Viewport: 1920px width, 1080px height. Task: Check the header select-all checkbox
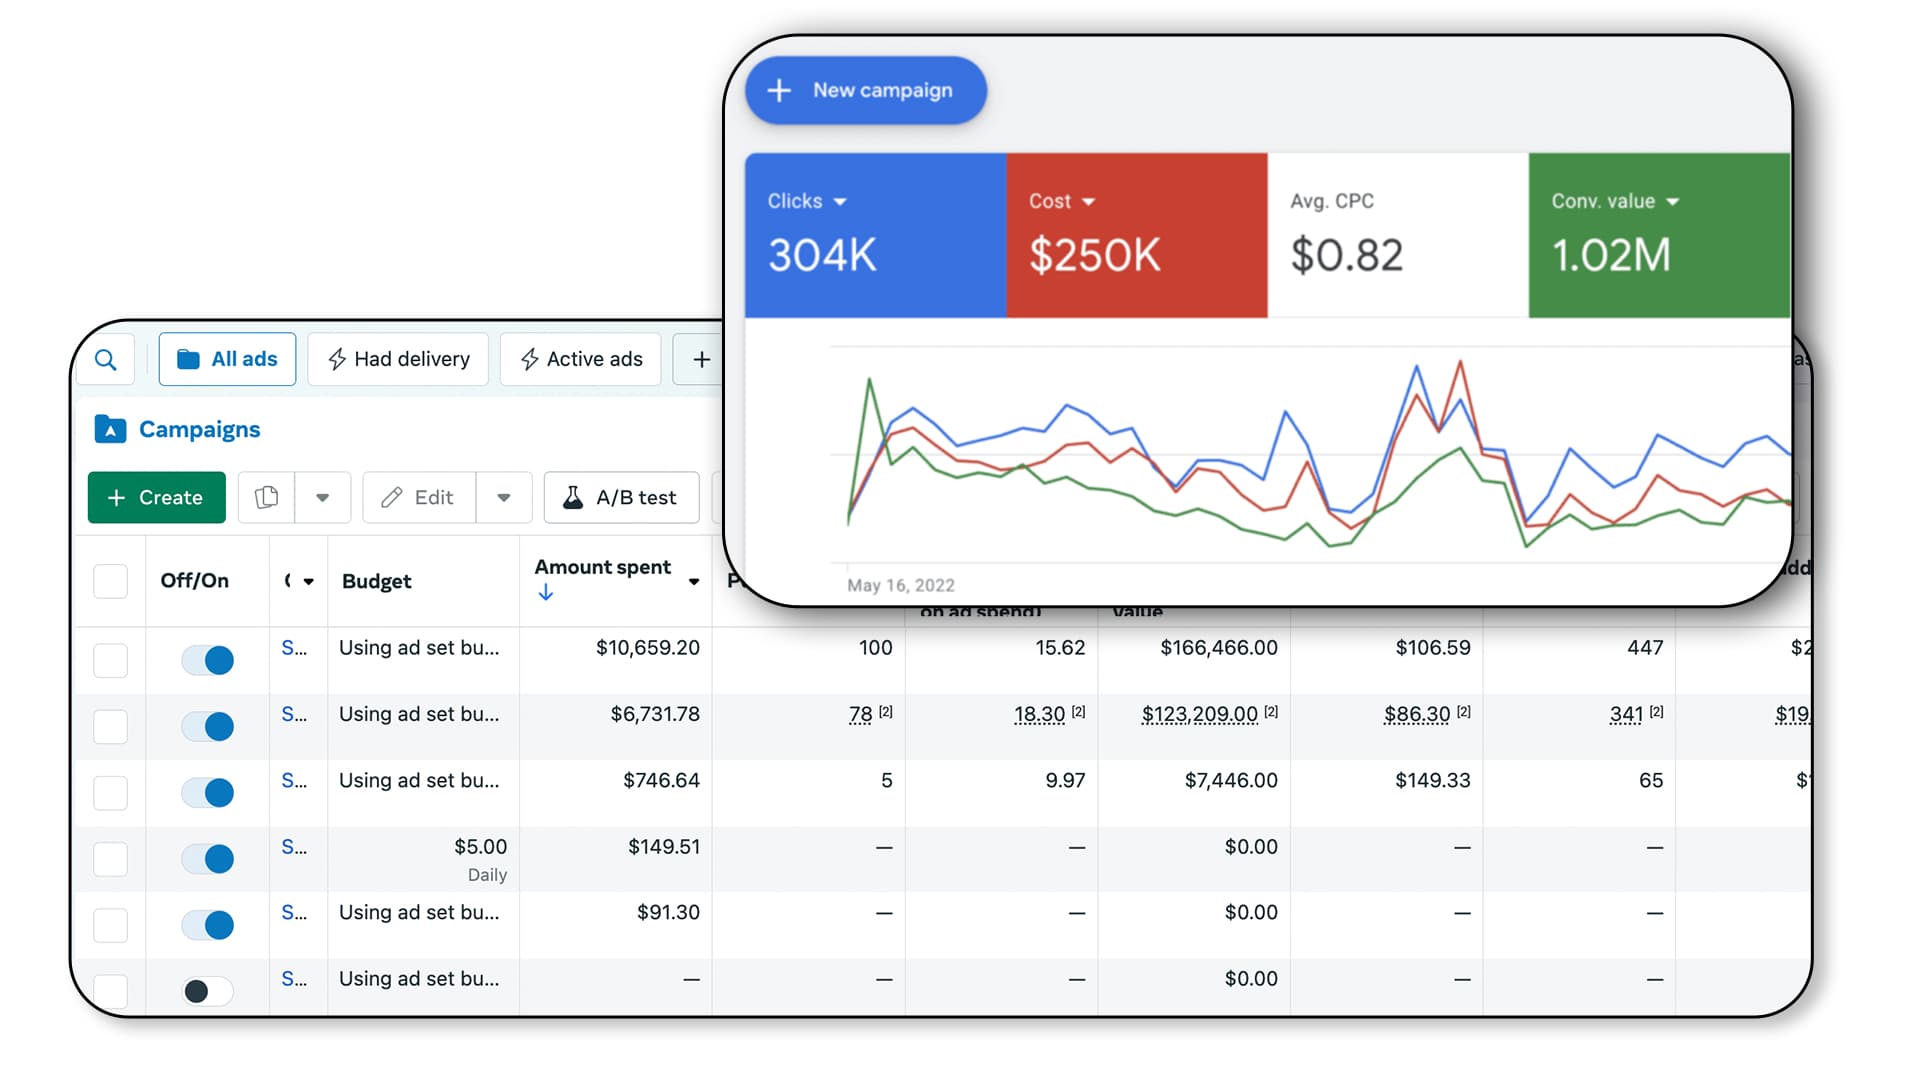point(110,581)
